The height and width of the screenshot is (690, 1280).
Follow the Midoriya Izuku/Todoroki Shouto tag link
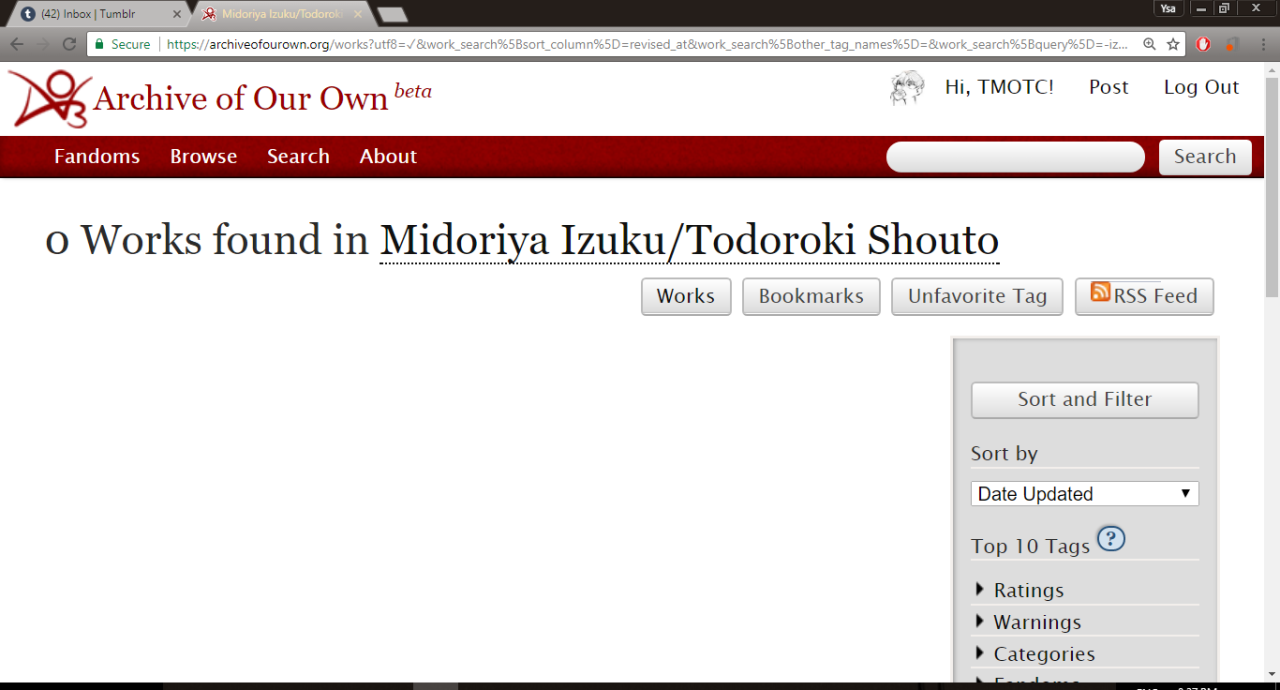(x=689, y=241)
